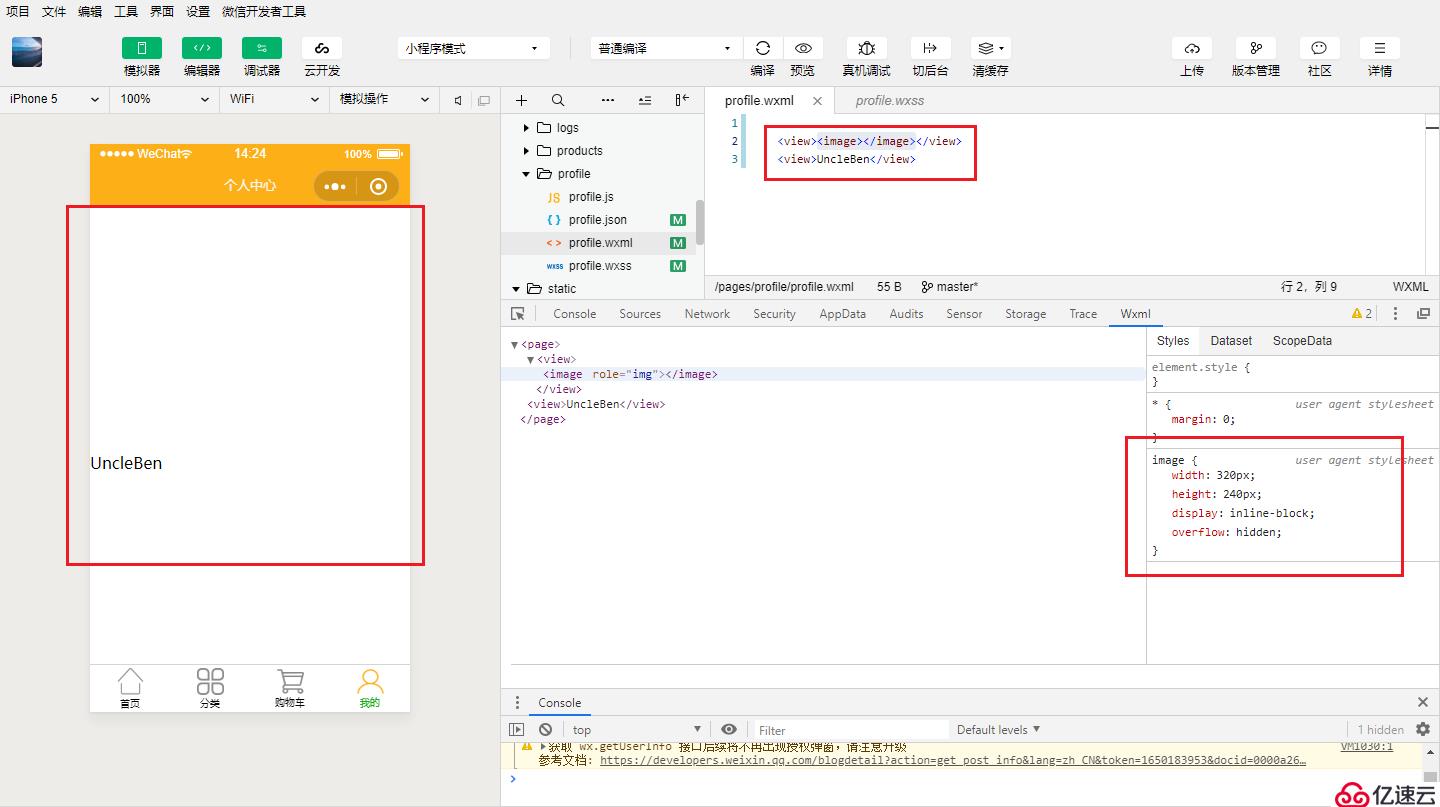
Task: Open the 工具 menu
Action: point(126,12)
